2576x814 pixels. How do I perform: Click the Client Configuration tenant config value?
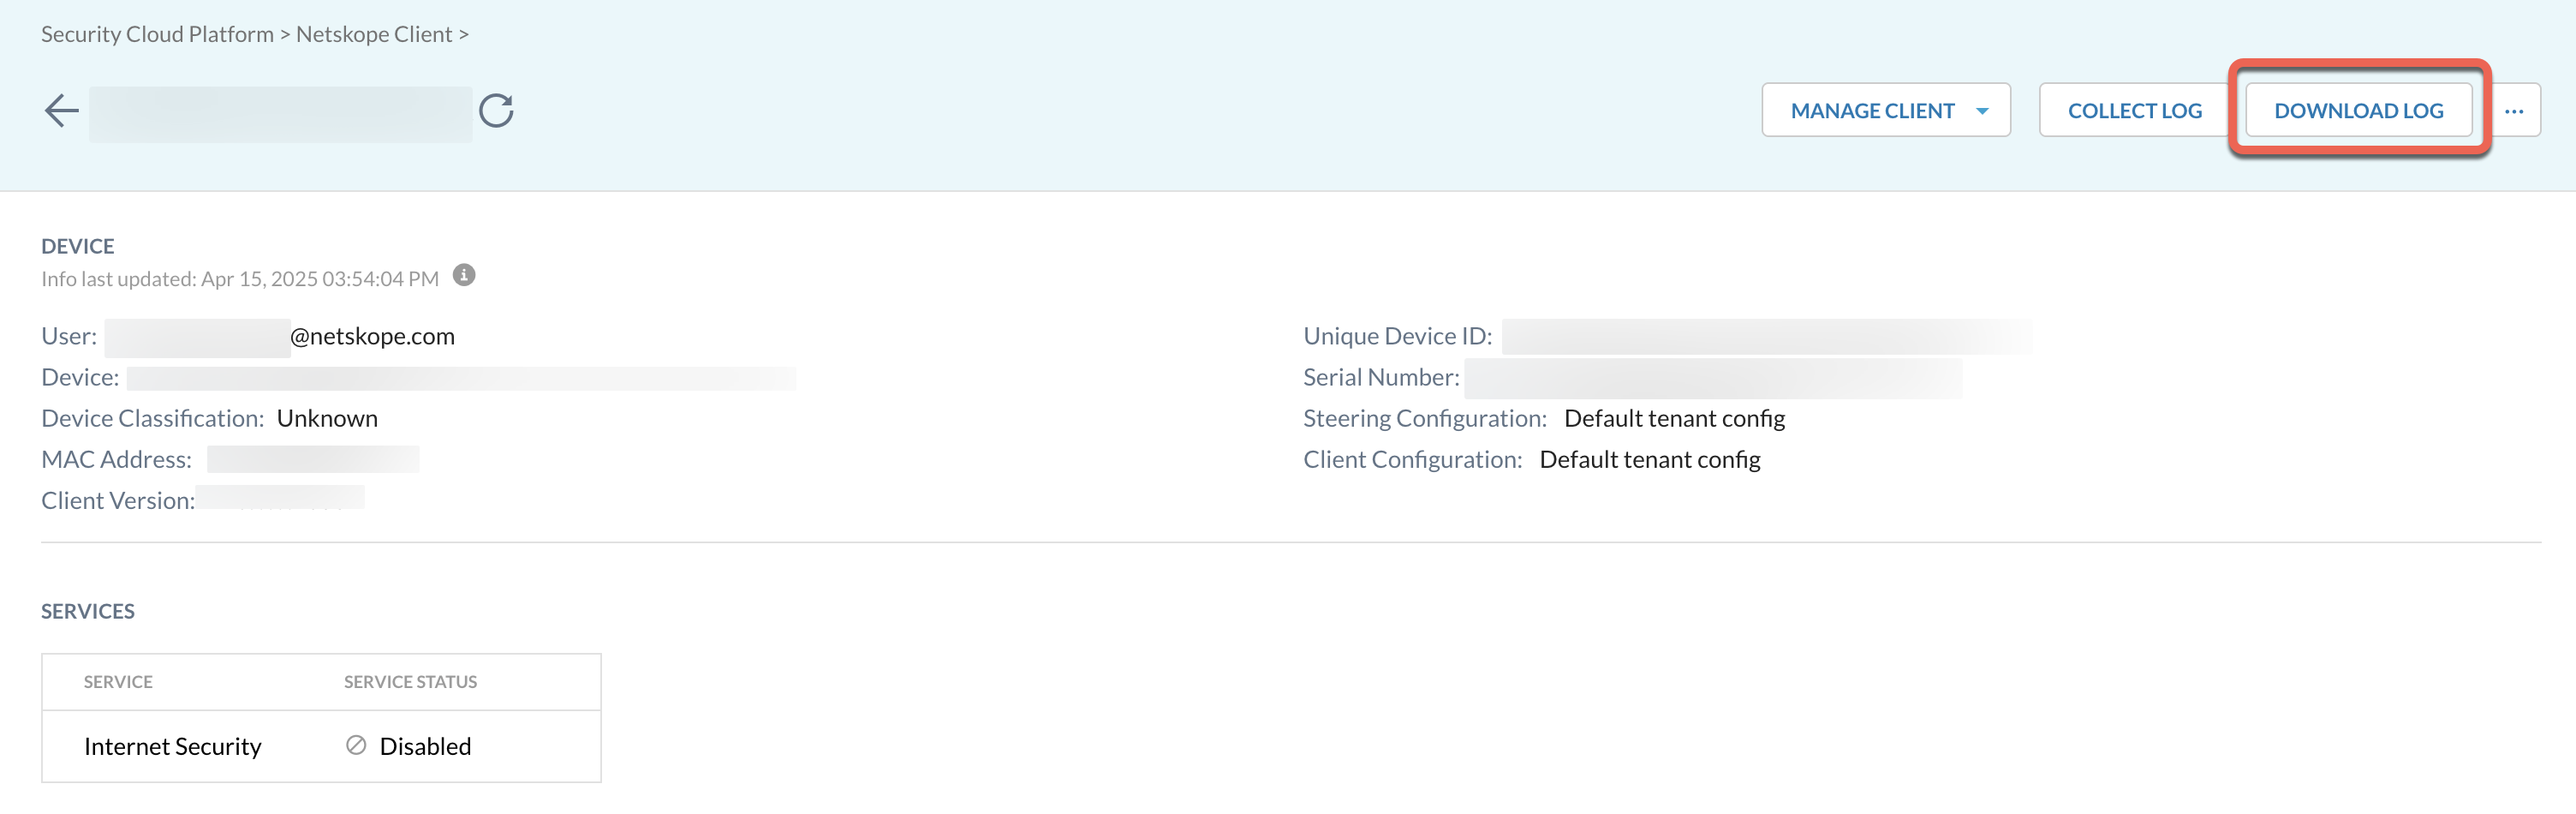tap(1650, 459)
